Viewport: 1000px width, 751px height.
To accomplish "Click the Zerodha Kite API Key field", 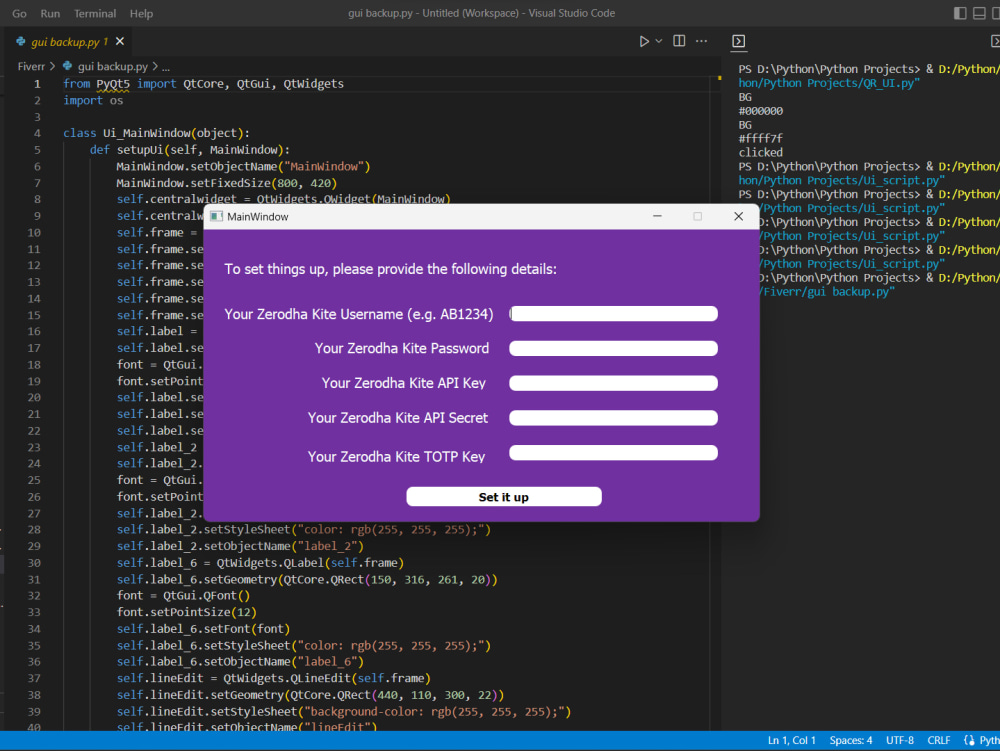I will pyautogui.click(x=614, y=383).
